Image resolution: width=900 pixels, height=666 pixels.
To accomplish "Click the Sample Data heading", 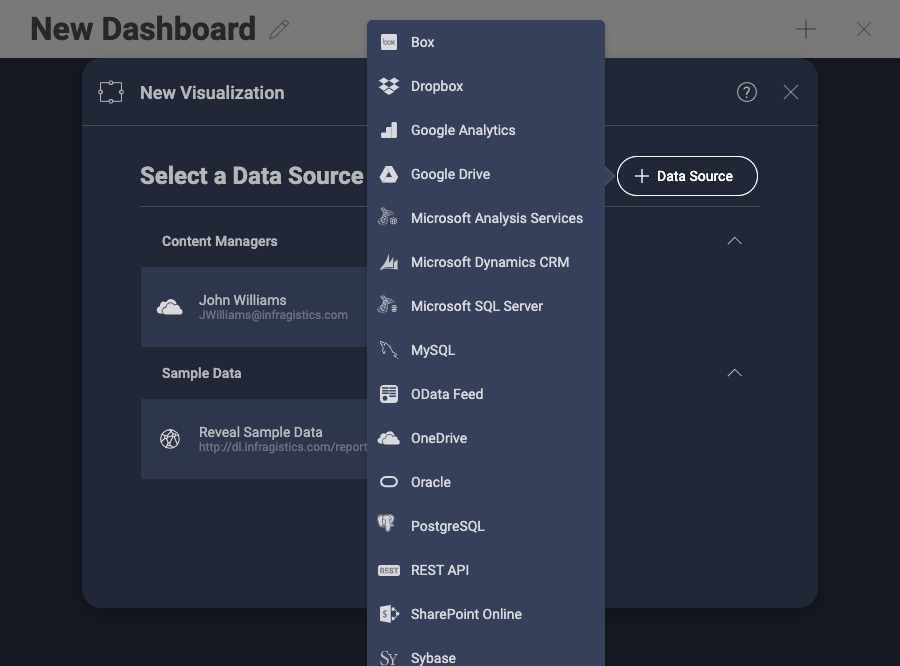I will point(201,373).
